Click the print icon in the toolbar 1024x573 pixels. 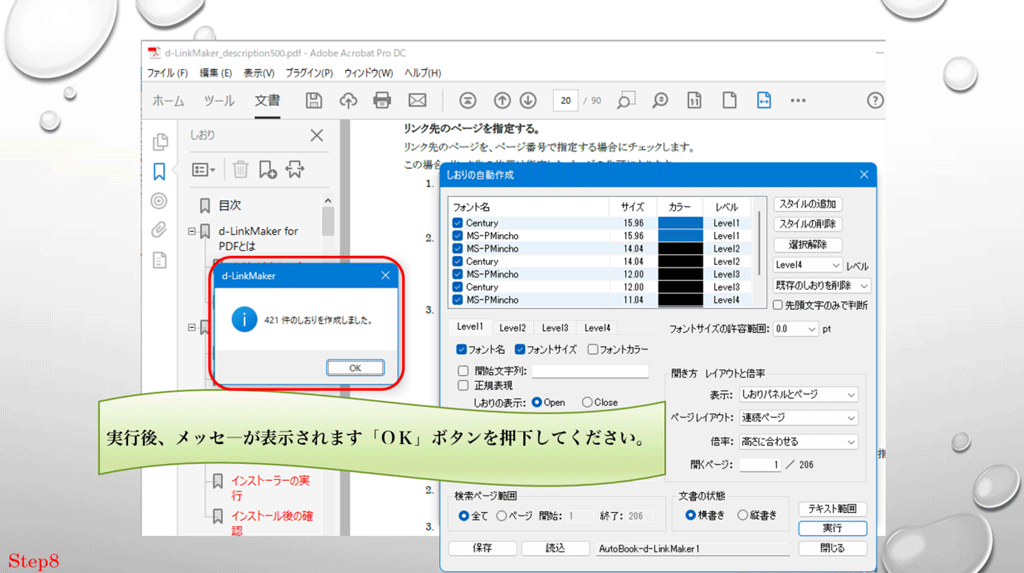coord(381,100)
